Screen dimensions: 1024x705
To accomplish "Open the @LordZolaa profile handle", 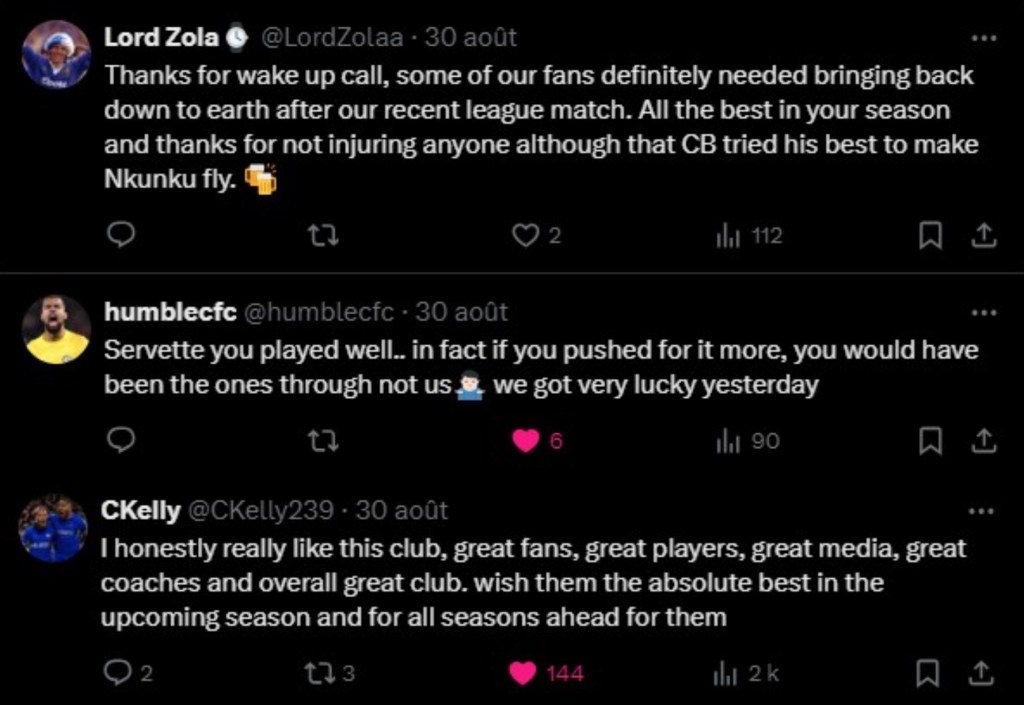I will click(x=331, y=38).
